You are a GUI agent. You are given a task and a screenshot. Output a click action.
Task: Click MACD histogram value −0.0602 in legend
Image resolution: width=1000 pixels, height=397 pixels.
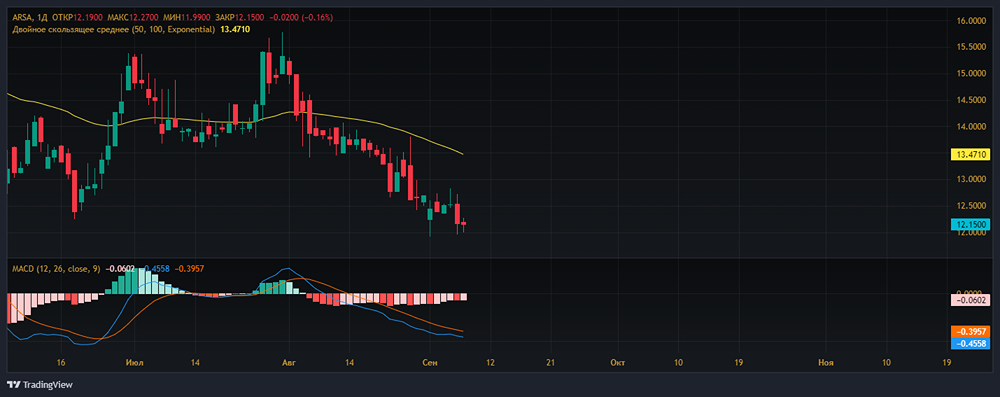click(x=119, y=269)
